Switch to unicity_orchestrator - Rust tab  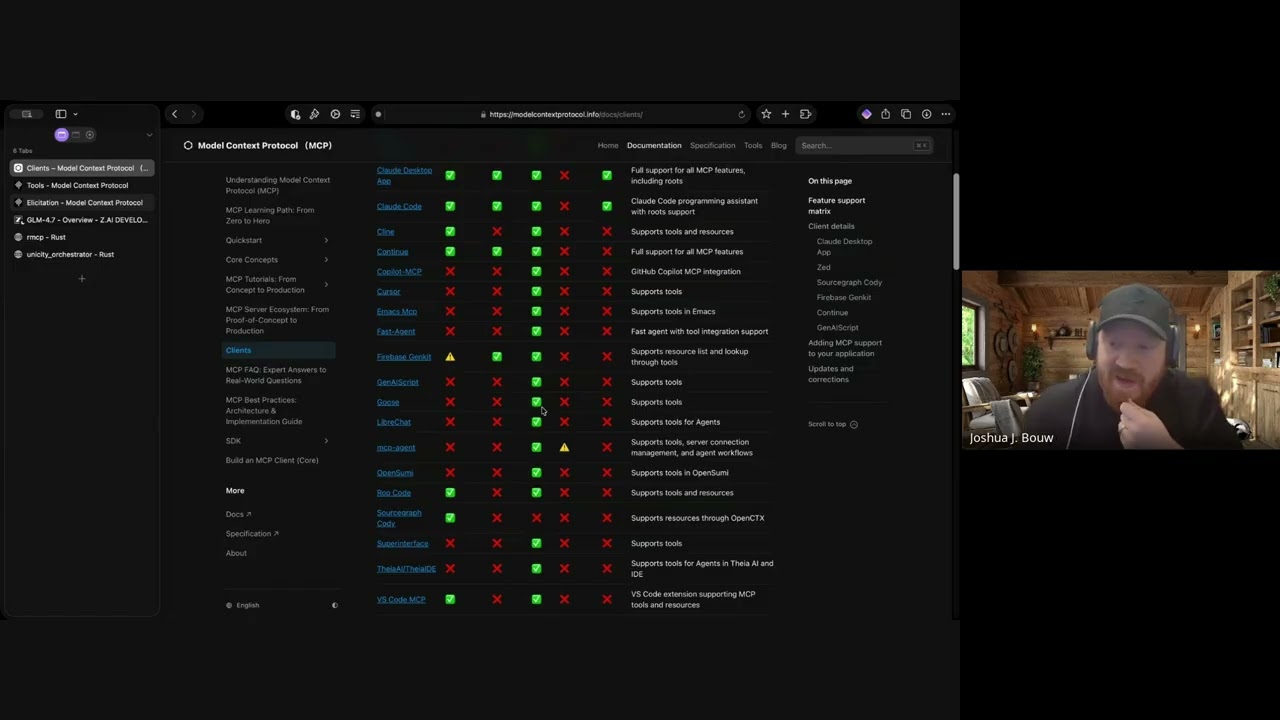pyautogui.click(x=82, y=254)
